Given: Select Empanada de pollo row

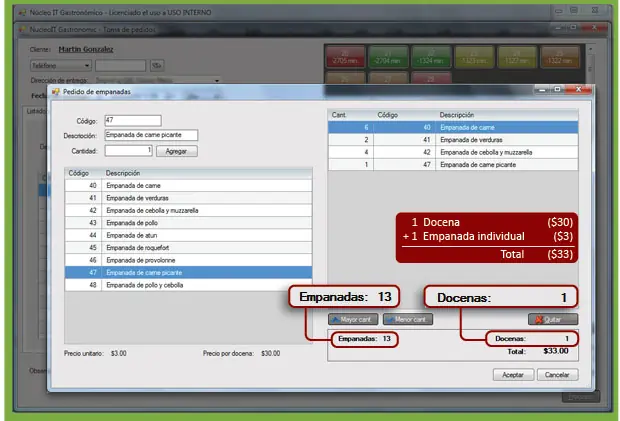Looking at the screenshot, I should pyautogui.click(x=189, y=223).
